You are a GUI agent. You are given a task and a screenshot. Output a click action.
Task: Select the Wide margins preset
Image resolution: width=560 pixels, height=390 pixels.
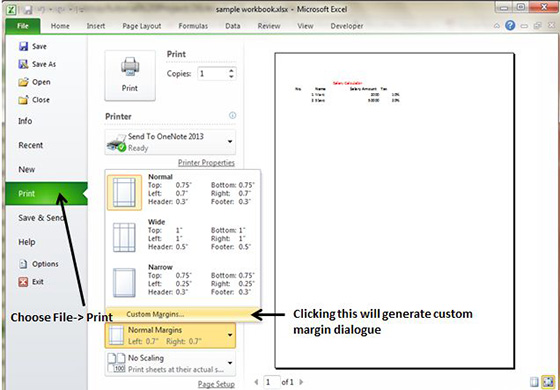tap(183, 238)
